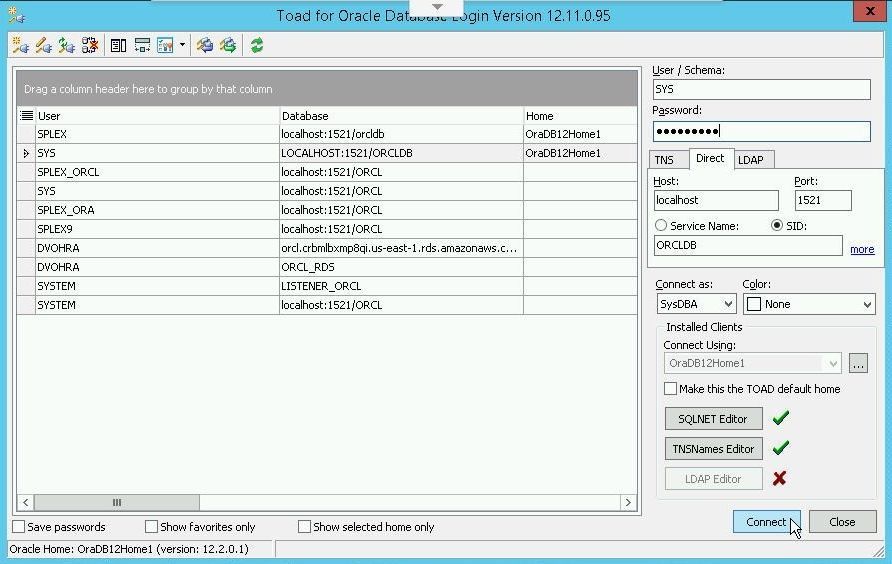Click the edit connection pencil-plug icon
This screenshot has height=564, width=892.
(43, 45)
